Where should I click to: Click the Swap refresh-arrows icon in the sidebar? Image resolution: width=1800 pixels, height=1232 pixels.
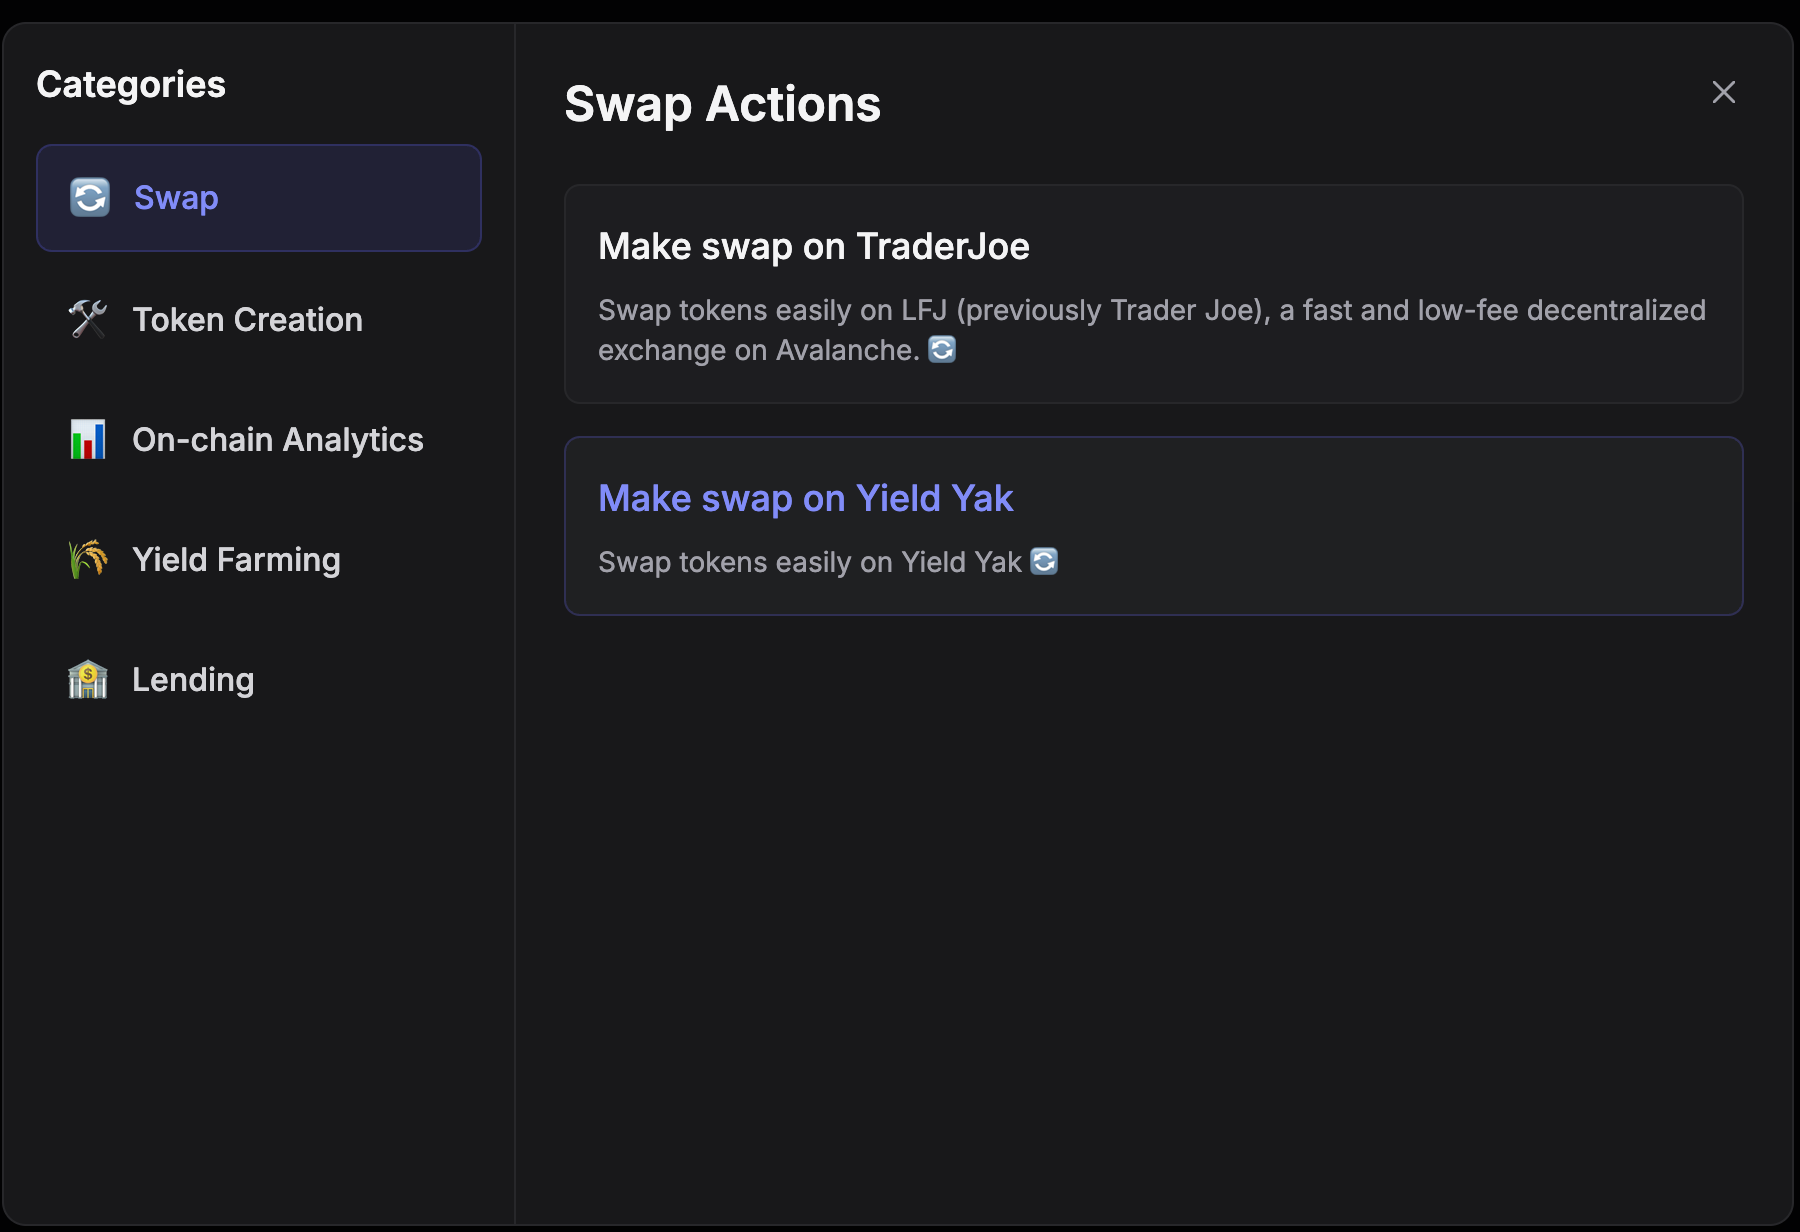pos(90,197)
